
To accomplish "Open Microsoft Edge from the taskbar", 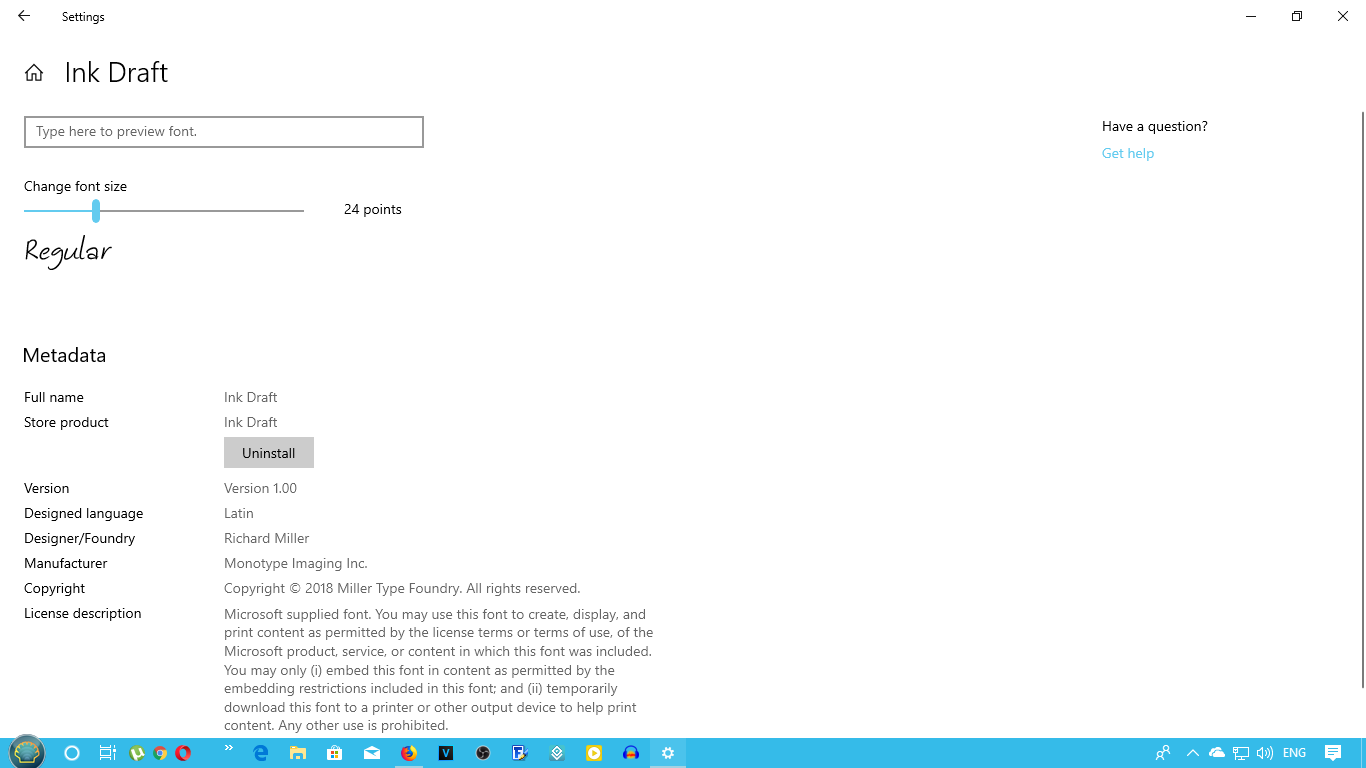I will tap(261, 753).
